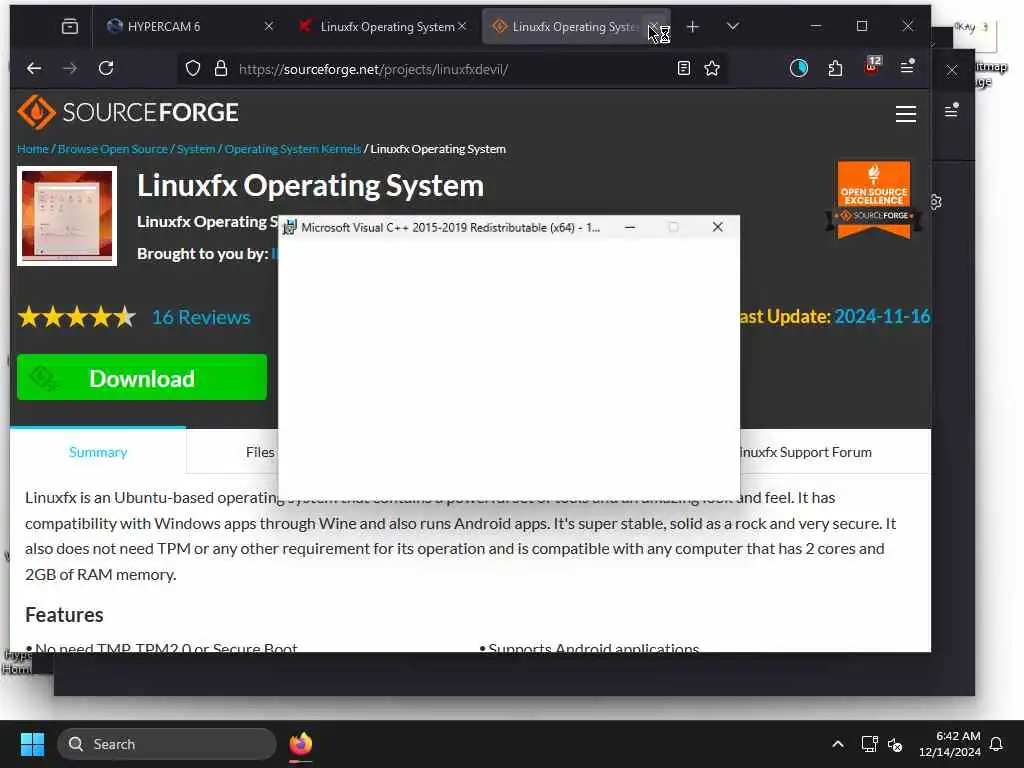Screen dimensions: 1024x768
Task: Open the 16 Reviews link
Action: tap(201, 317)
